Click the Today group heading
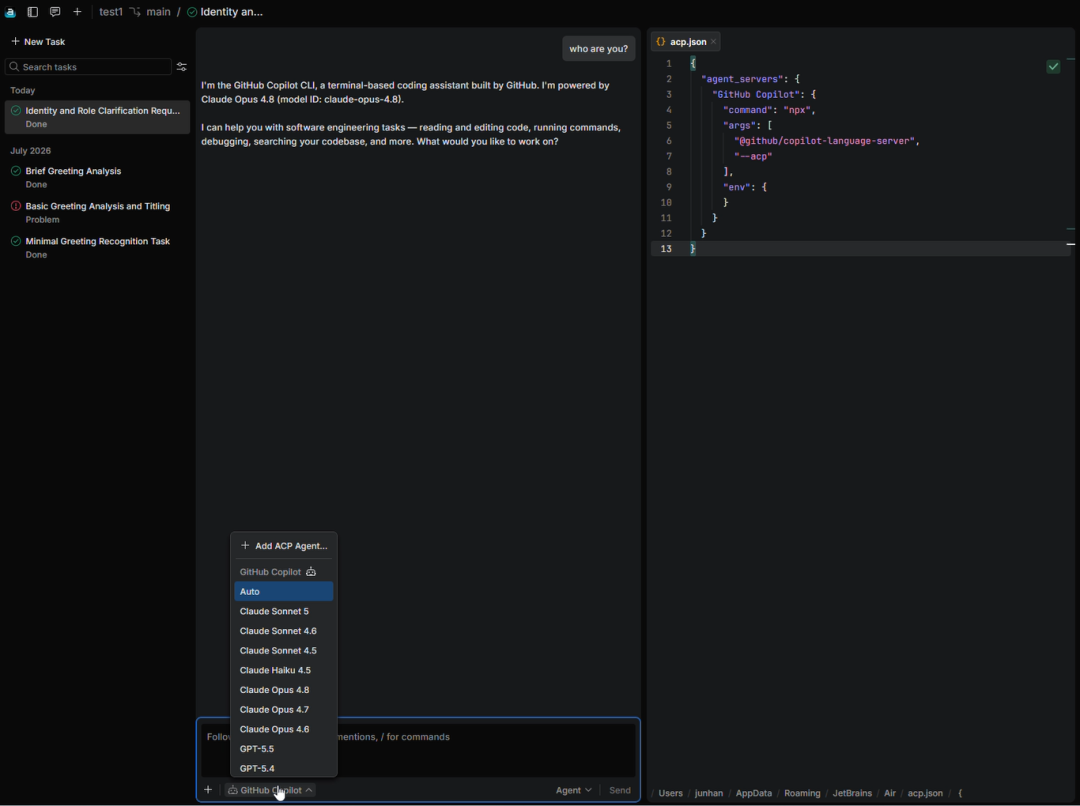 click(x=23, y=90)
